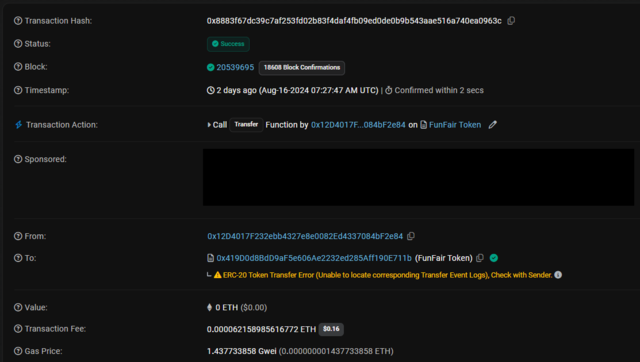The image size is (640, 362).
Task: Click the Transfer function badge
Action: point(246,124)
